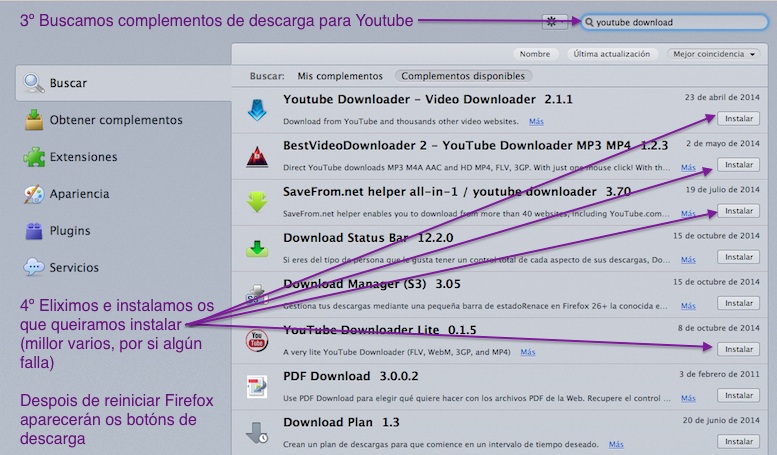Sort results by Nombre
777x455 pixels.
535,54
